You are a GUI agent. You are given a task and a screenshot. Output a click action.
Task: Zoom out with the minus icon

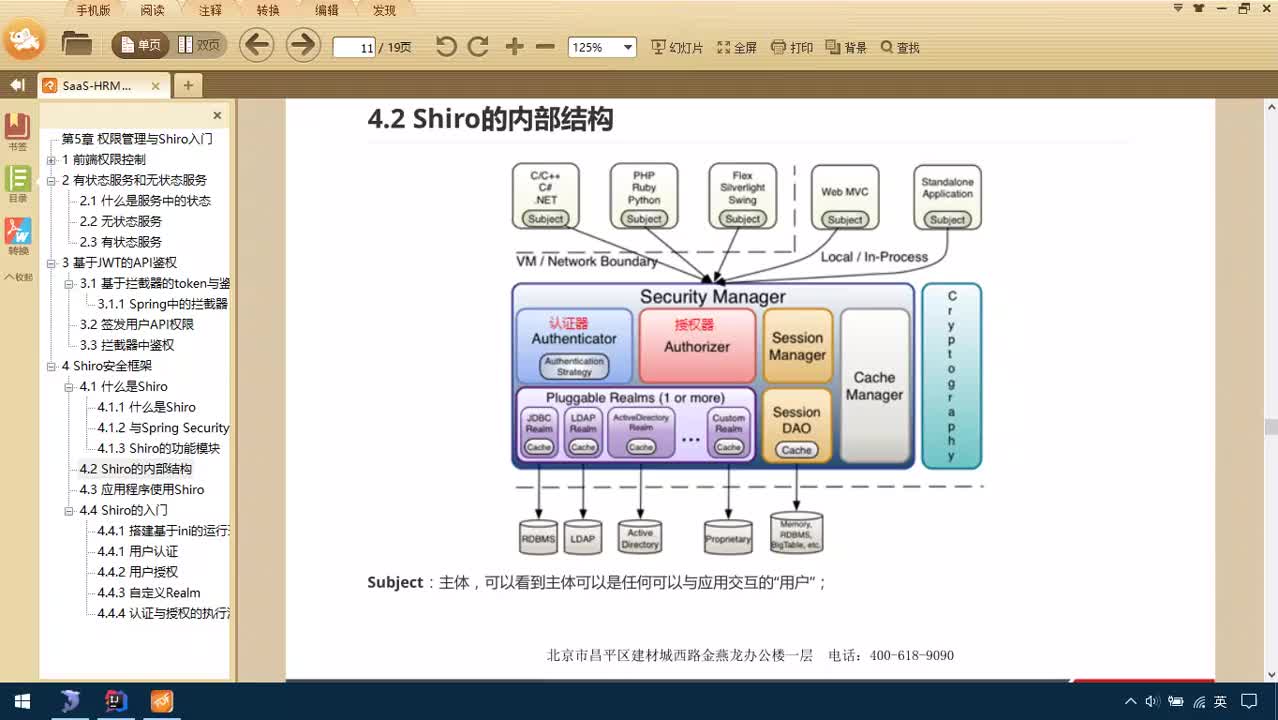tap(545, 46)
